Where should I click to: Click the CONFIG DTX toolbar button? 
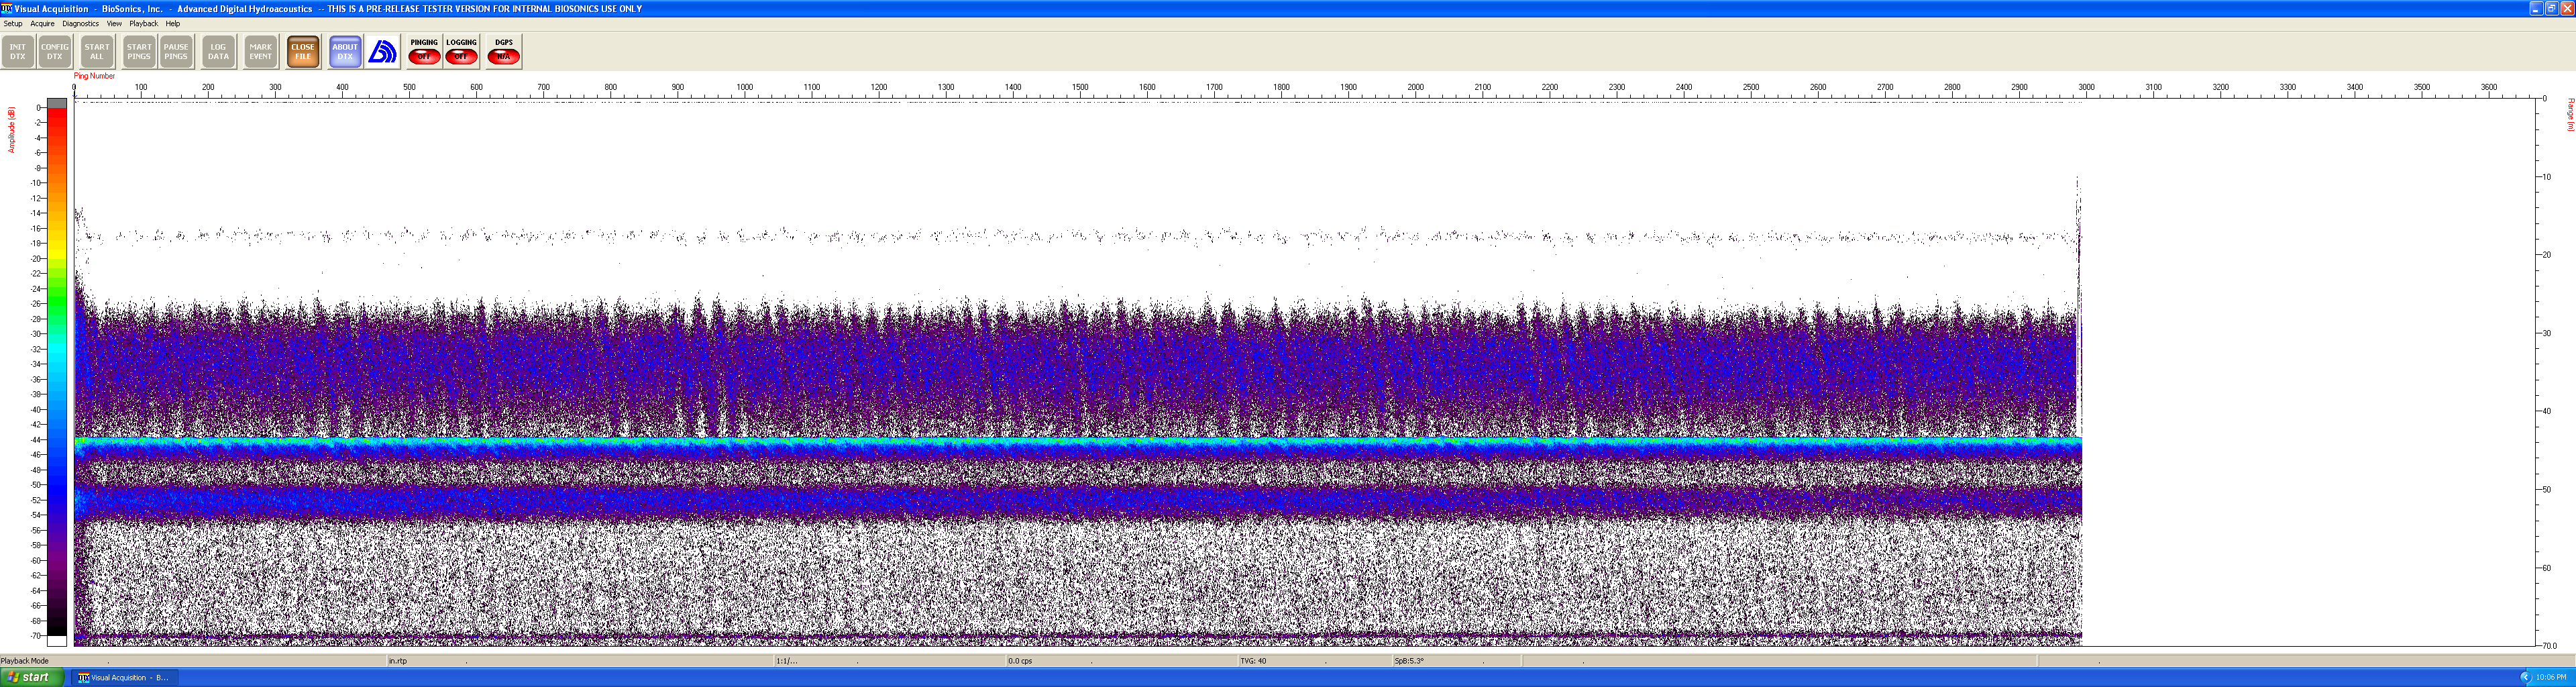click(55, 52)
